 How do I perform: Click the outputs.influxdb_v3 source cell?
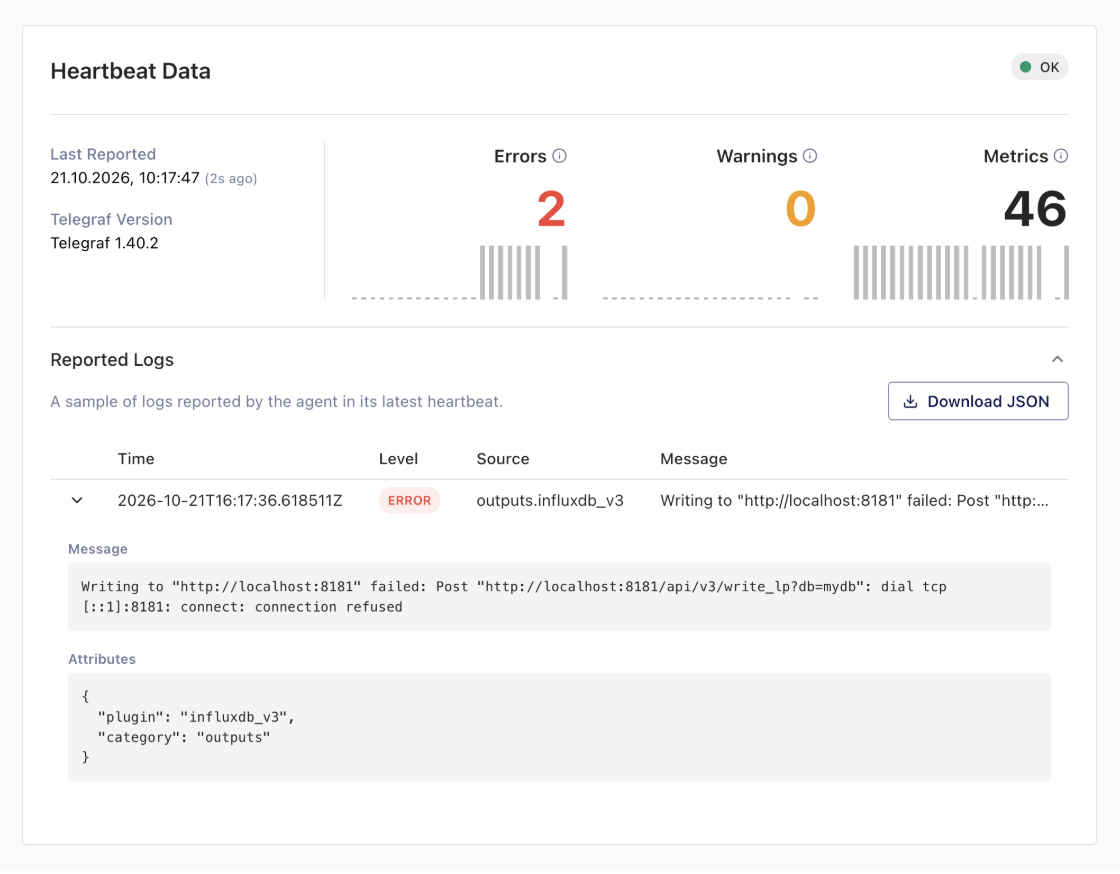[549, 501]
